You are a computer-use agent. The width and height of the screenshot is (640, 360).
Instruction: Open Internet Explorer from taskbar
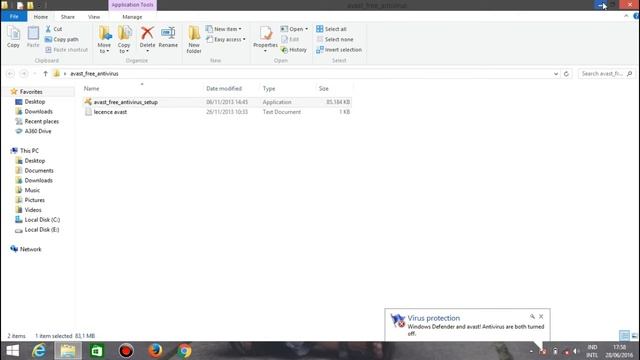click(39, 351)
